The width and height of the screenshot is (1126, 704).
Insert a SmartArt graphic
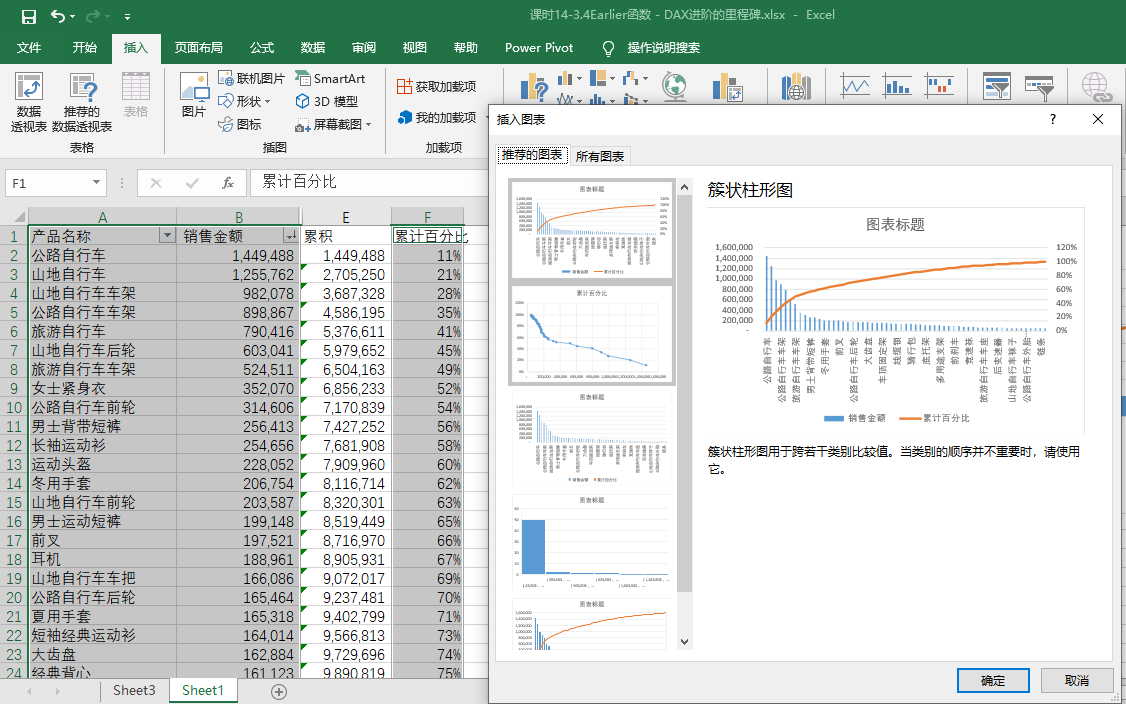coord(330,78)
